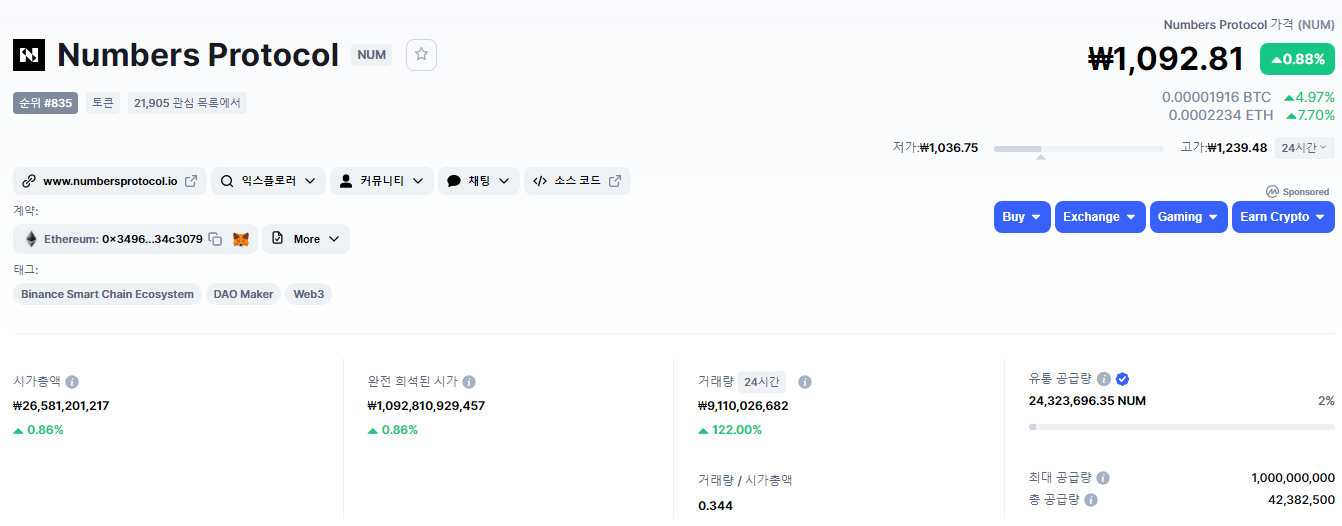Add Numbers Protocol to watchlist star
1342x526 pixels.
point(421,55)
